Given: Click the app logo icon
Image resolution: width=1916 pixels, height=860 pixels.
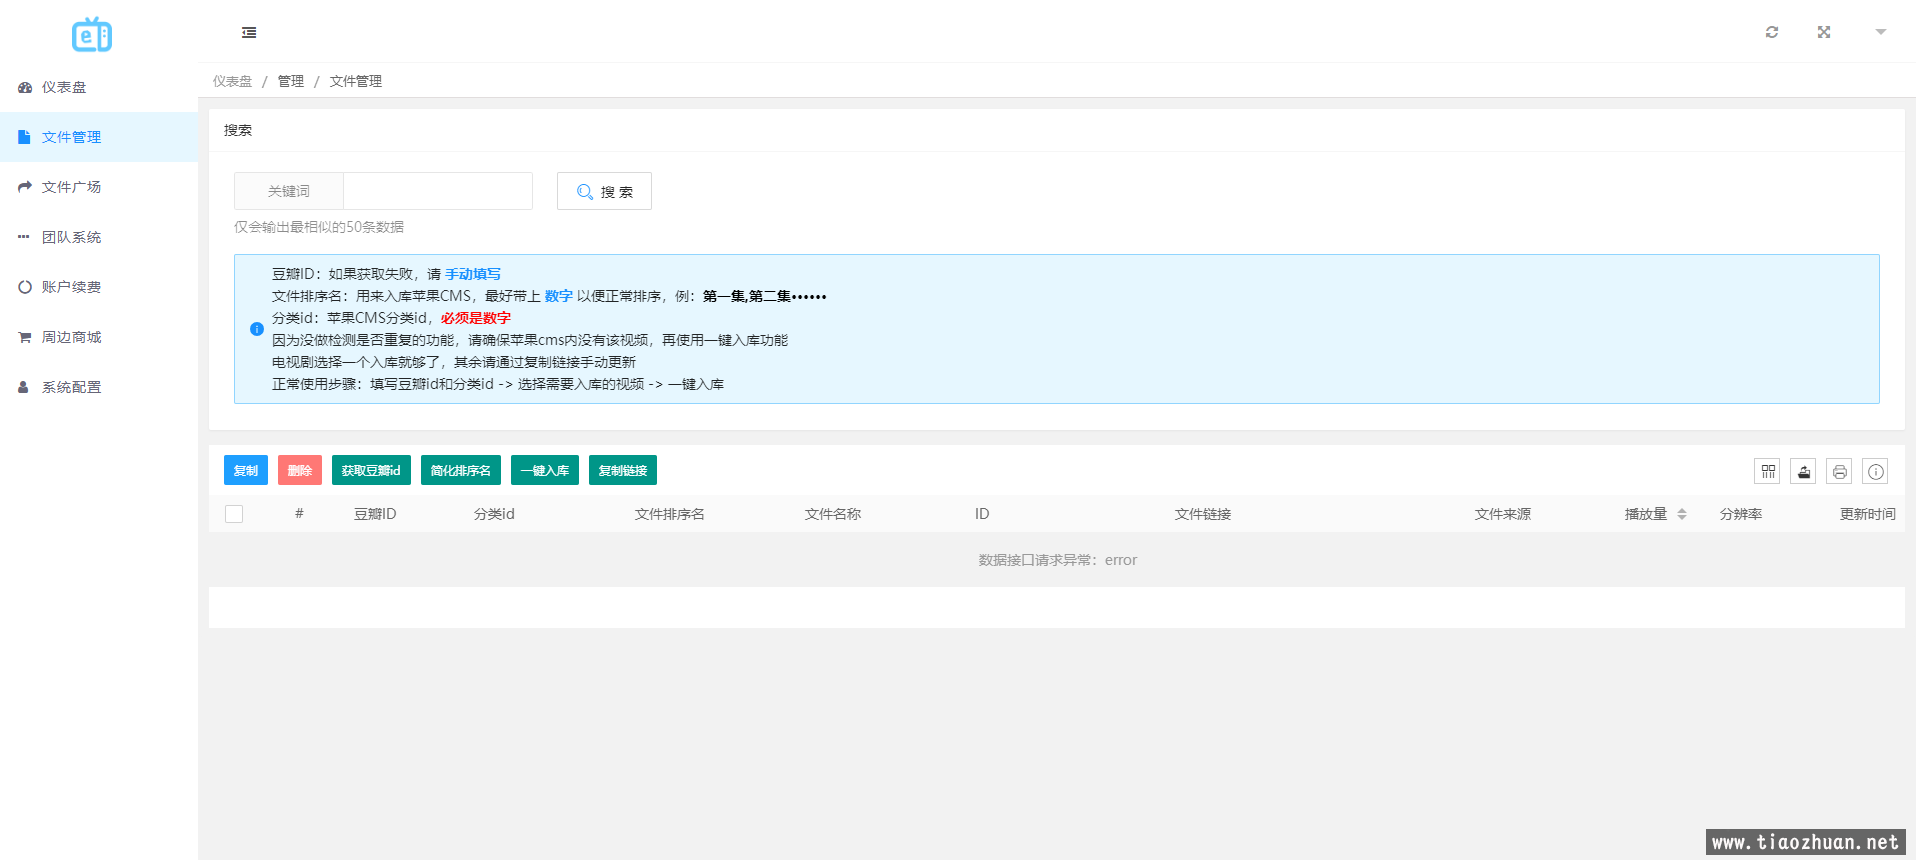Looking at the screenshot, I should point(92,35).
